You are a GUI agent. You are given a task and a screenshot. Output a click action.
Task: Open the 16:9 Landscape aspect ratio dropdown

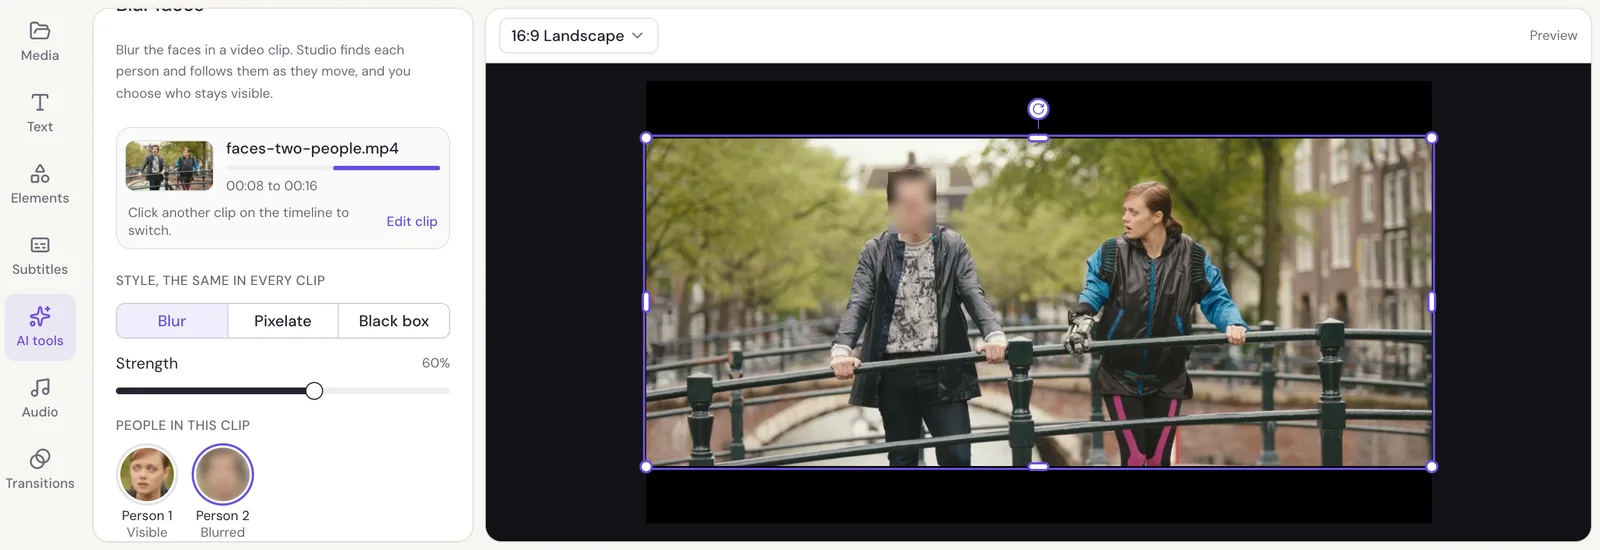(x=578, y=36)
